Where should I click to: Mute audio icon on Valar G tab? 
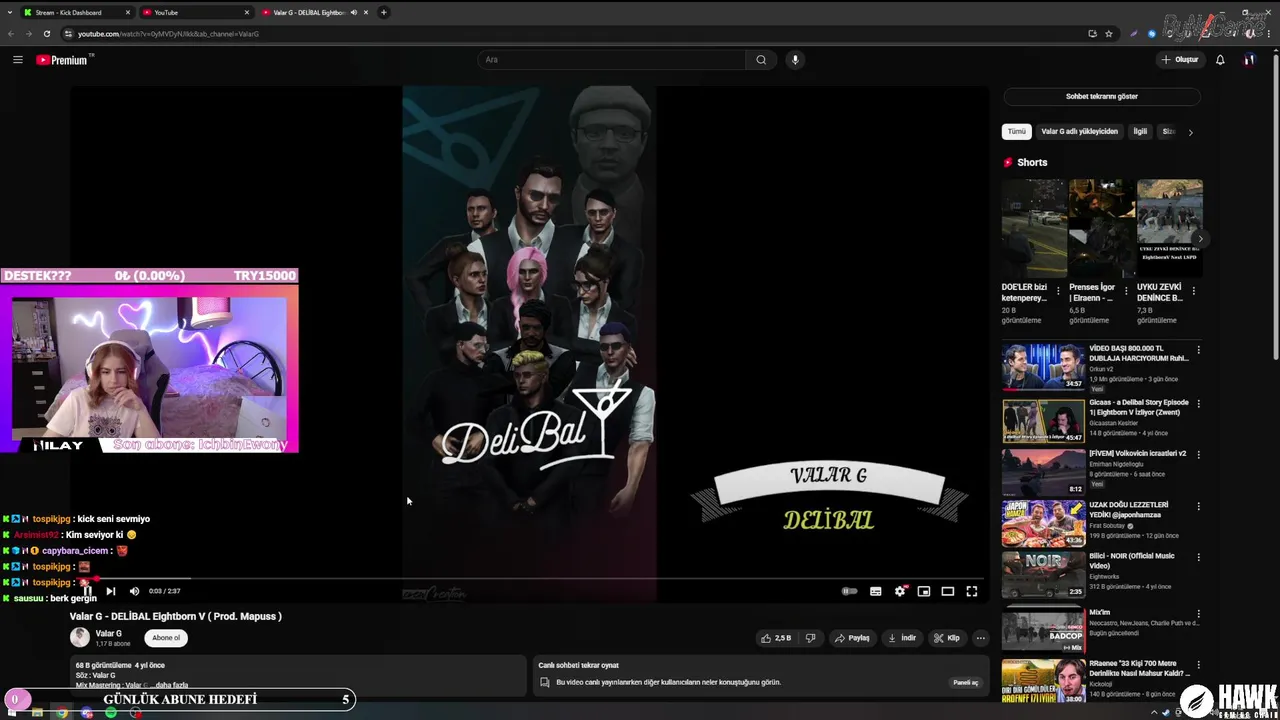353,13
